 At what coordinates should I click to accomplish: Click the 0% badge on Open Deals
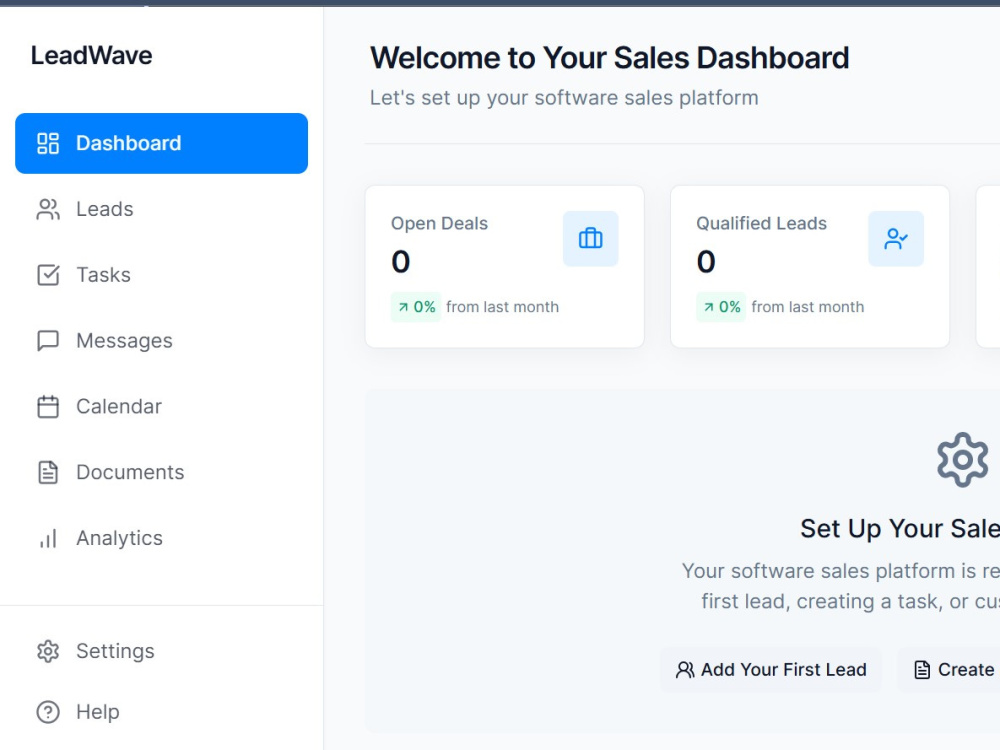coord(416,307)
